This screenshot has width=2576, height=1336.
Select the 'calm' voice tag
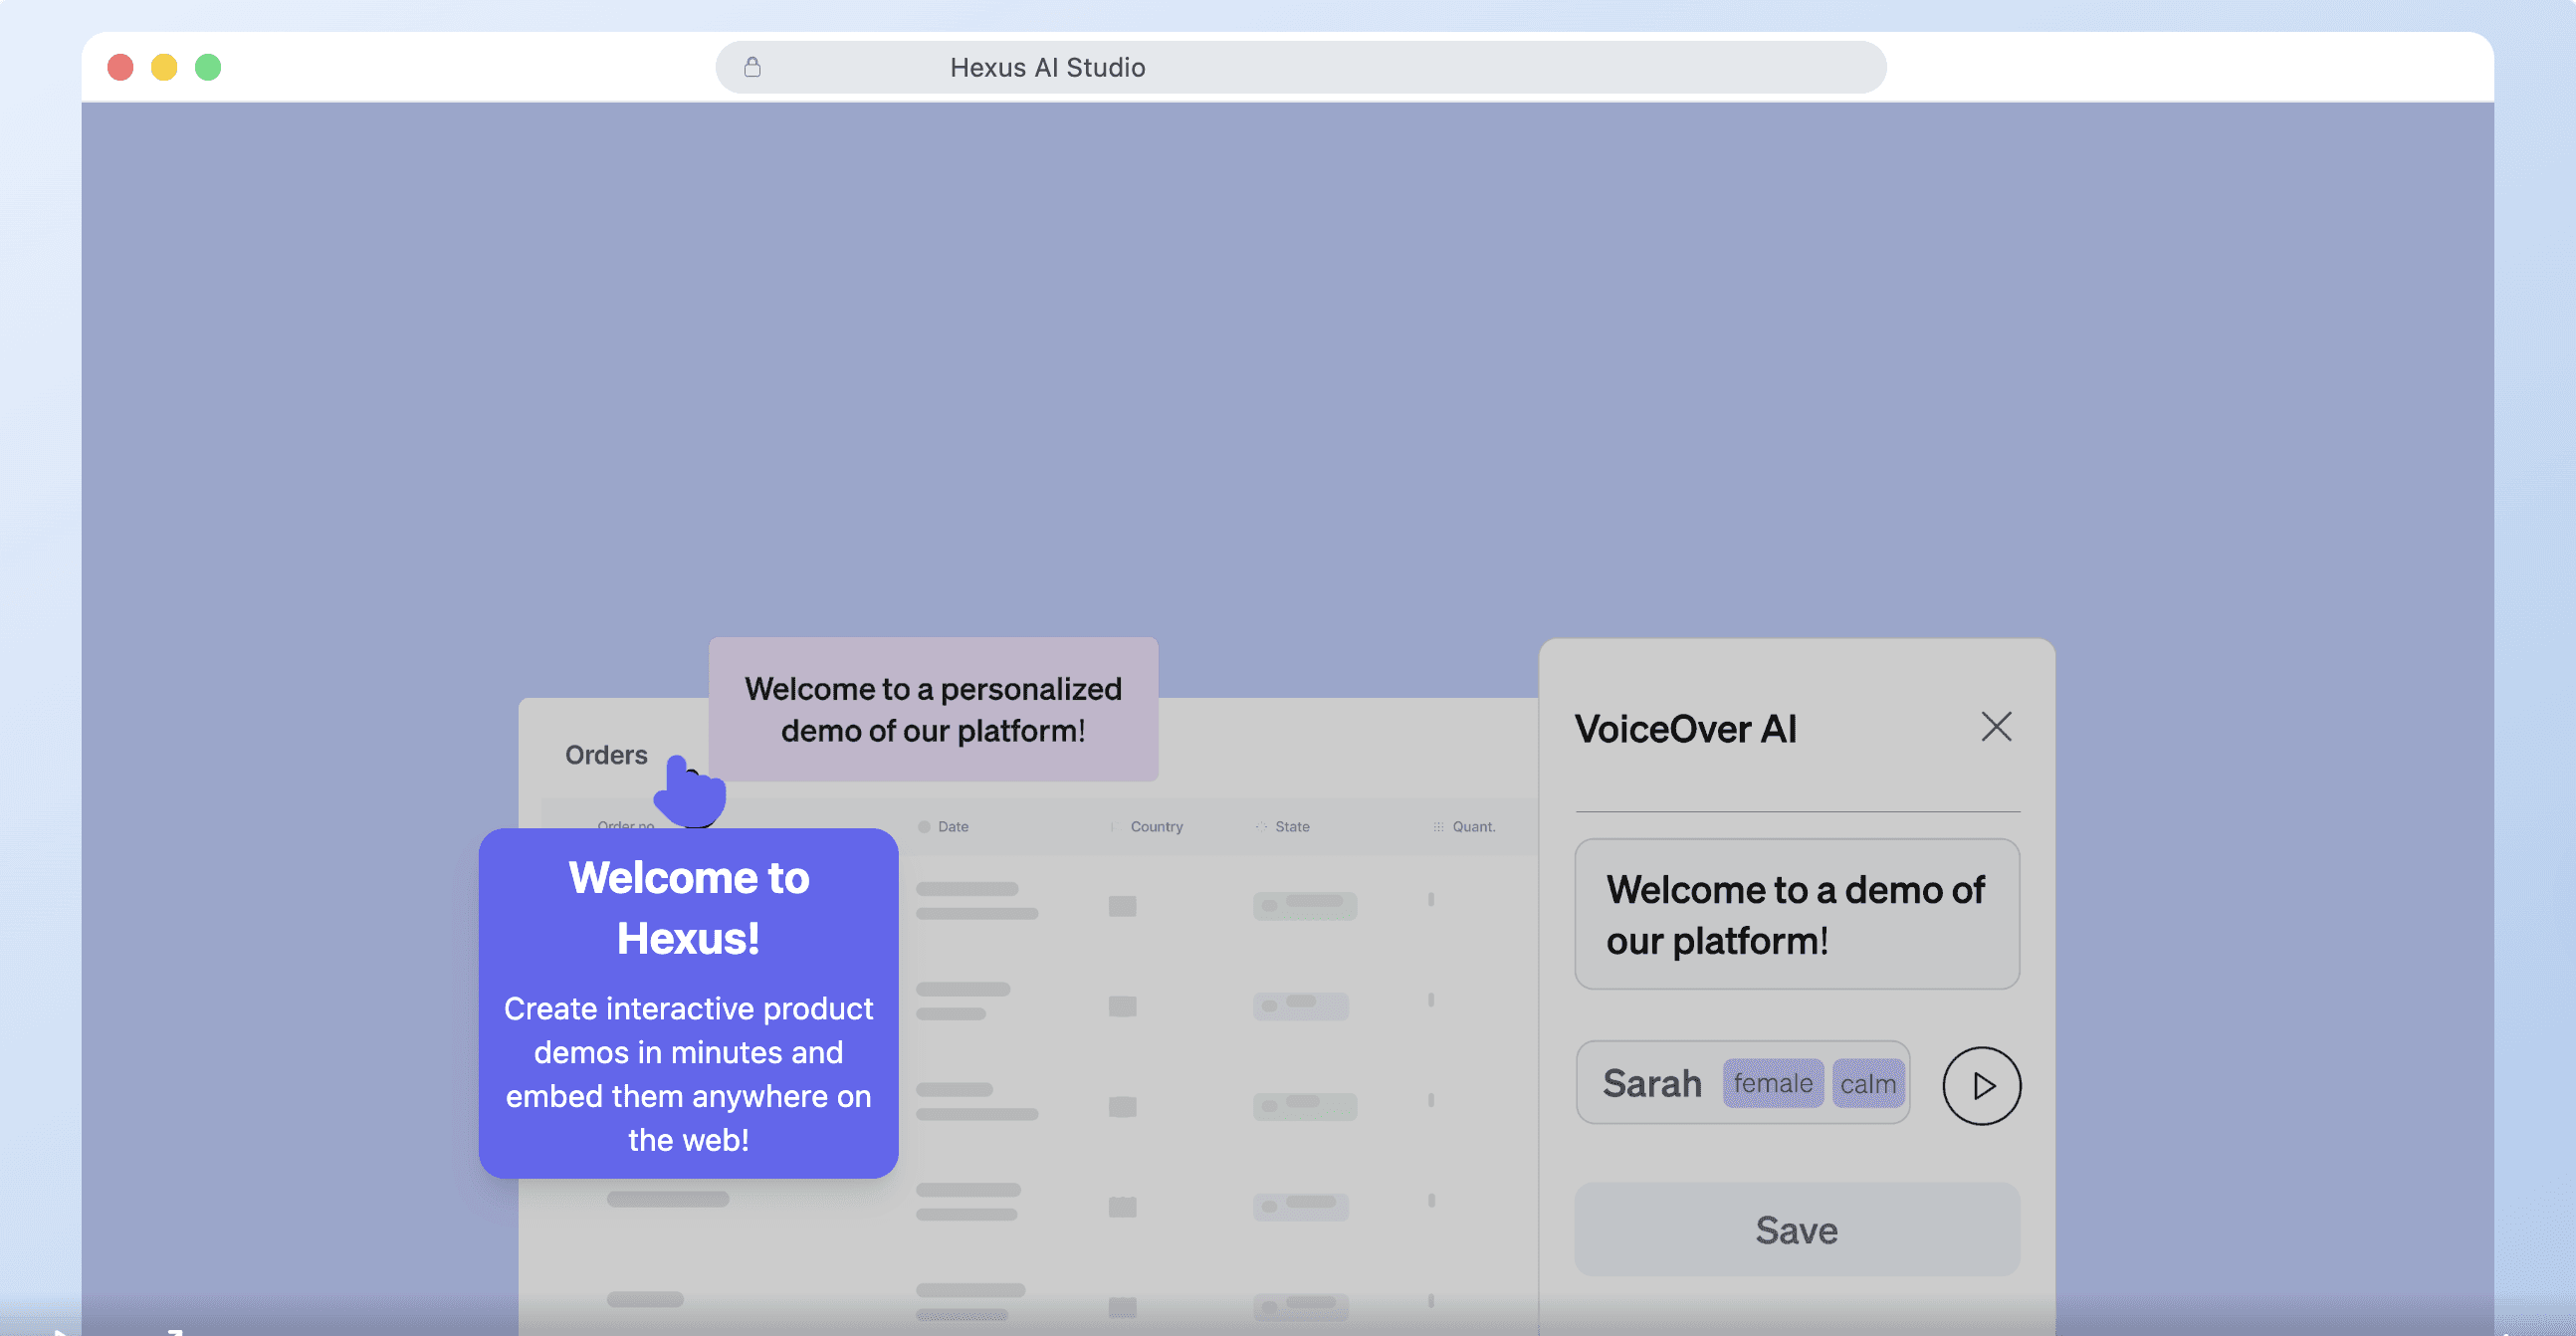click(x=1867, y=1084)
